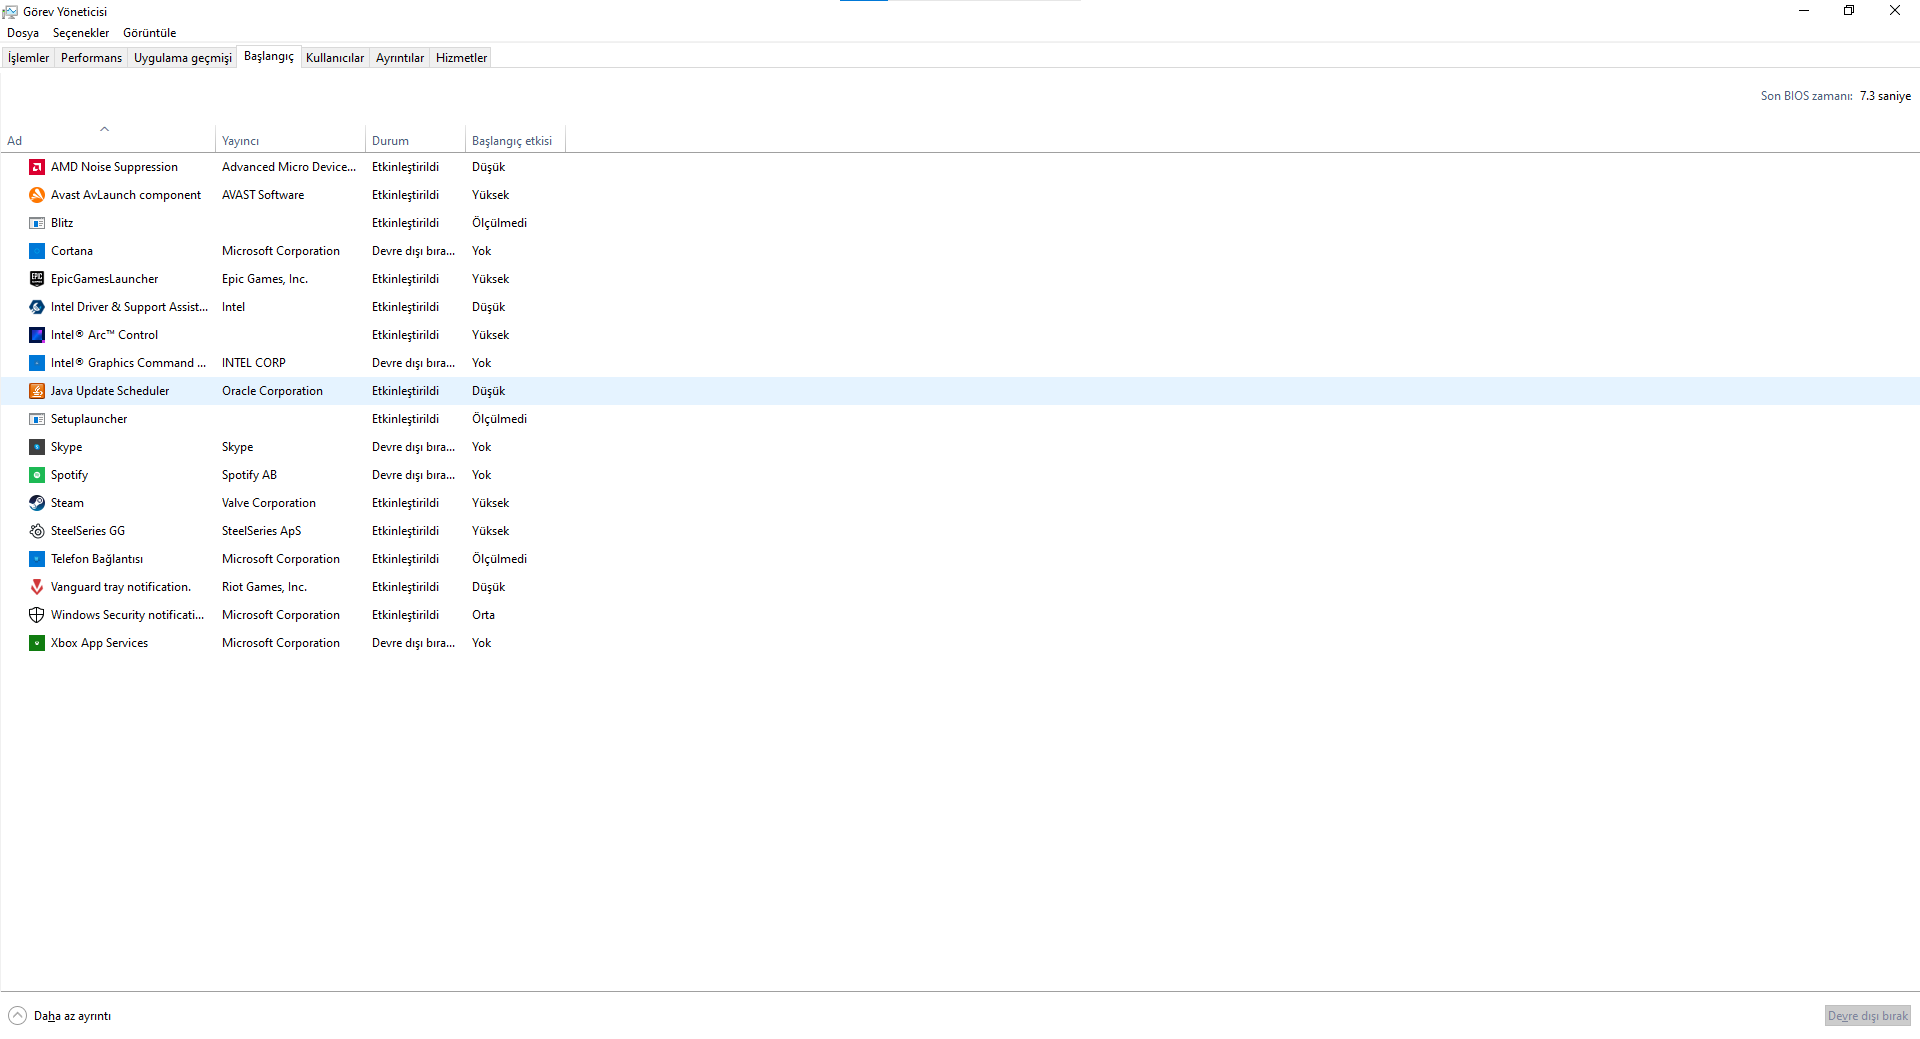Image resolution: width=1920 pixels, height=1039 pixels.
Task: Click the 'EpicGamesLauncher' entry name
Action: [104, 279]
